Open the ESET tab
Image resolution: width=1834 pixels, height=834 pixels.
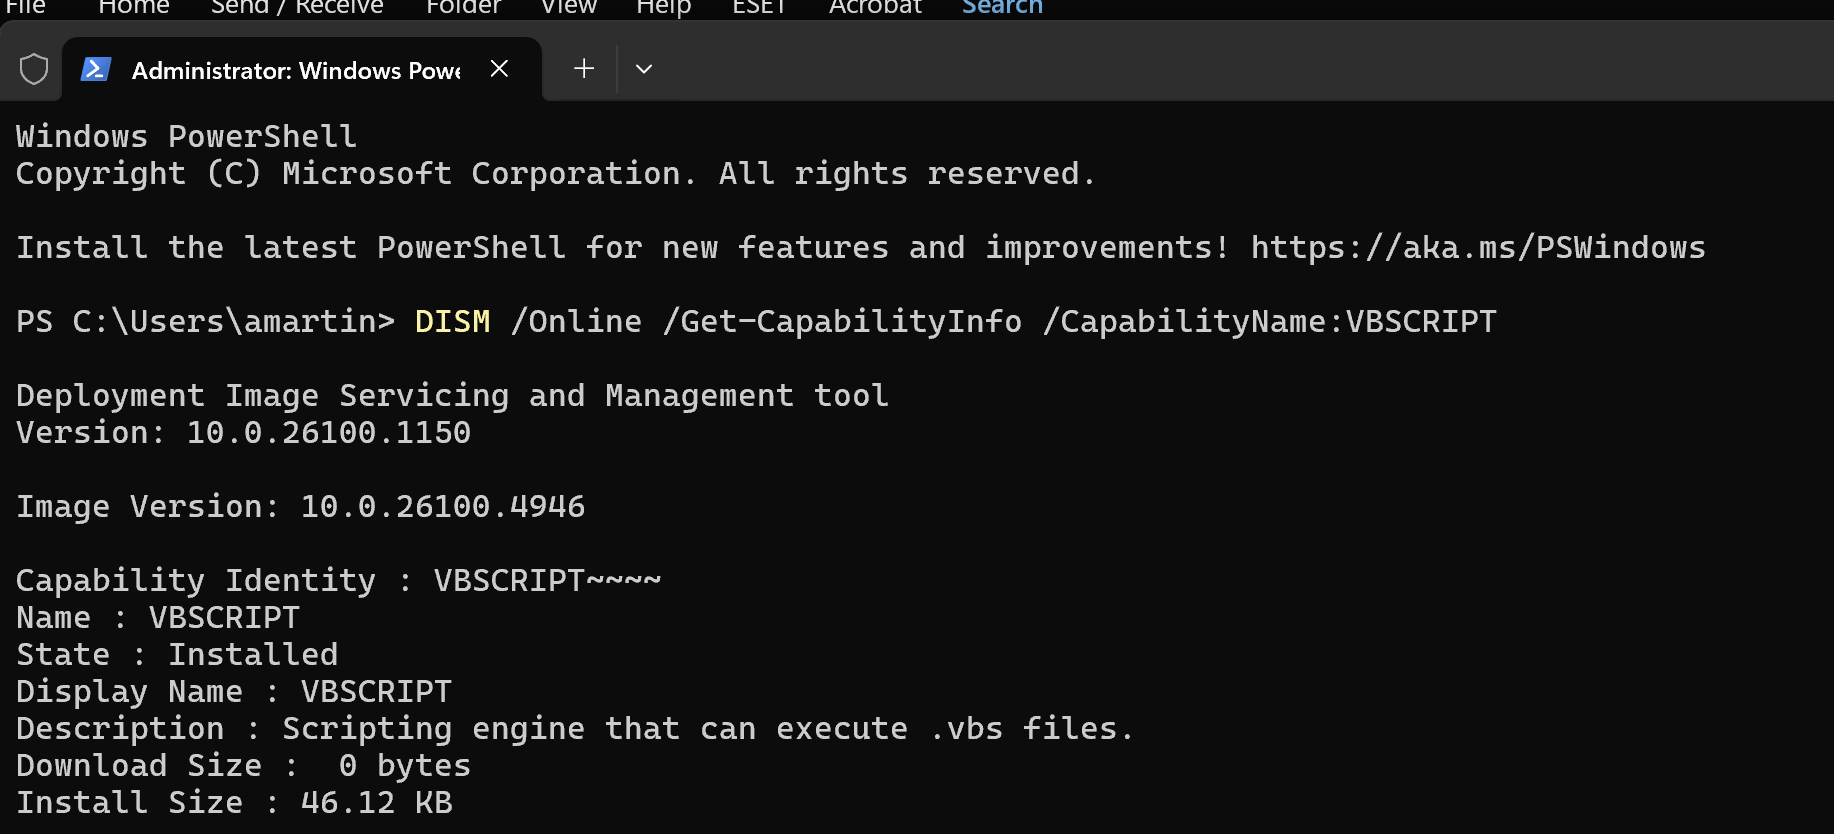click(760, 7)
